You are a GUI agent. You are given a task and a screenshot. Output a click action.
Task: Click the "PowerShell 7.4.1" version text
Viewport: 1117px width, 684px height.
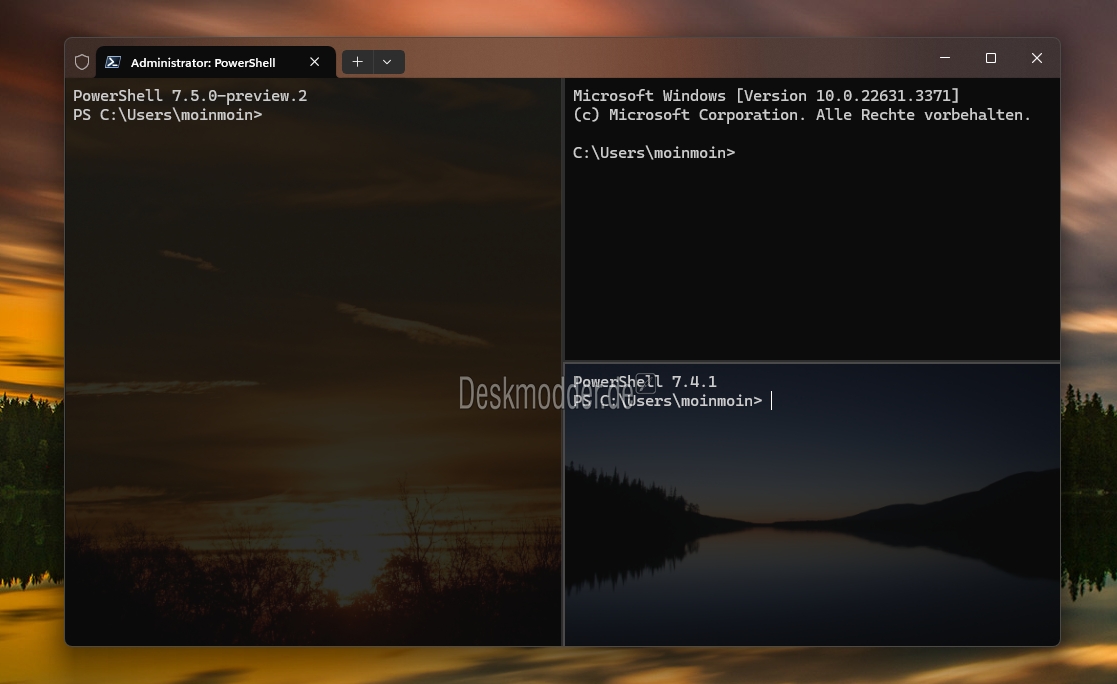pos(645,382)
